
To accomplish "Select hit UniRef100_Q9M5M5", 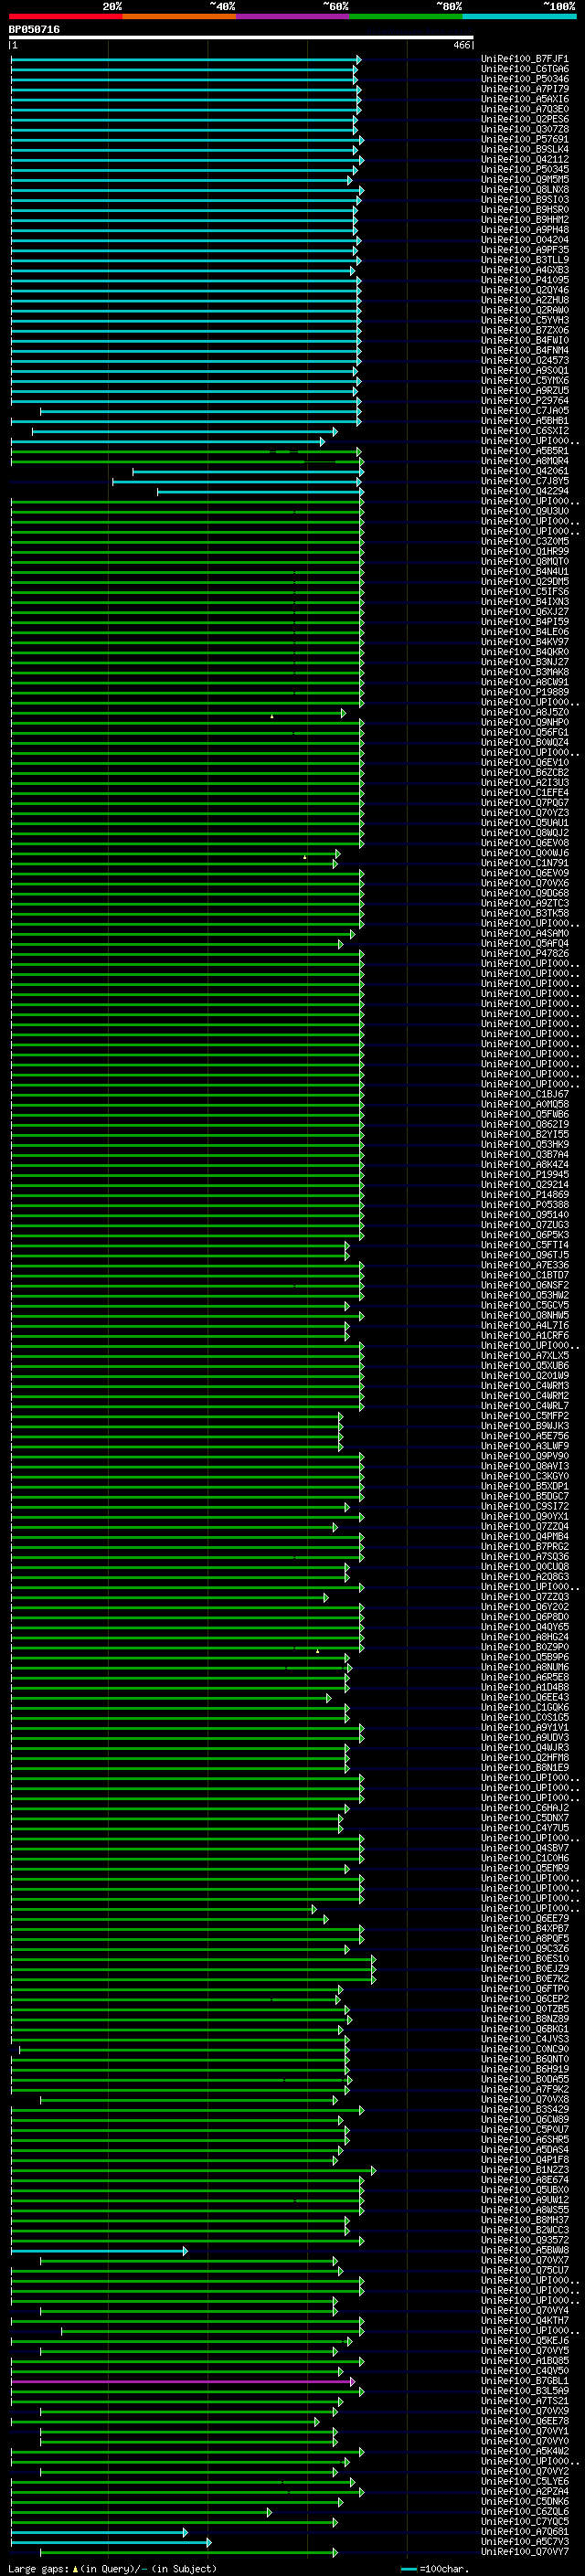I will pyautogui.click(x=524, y=180).
